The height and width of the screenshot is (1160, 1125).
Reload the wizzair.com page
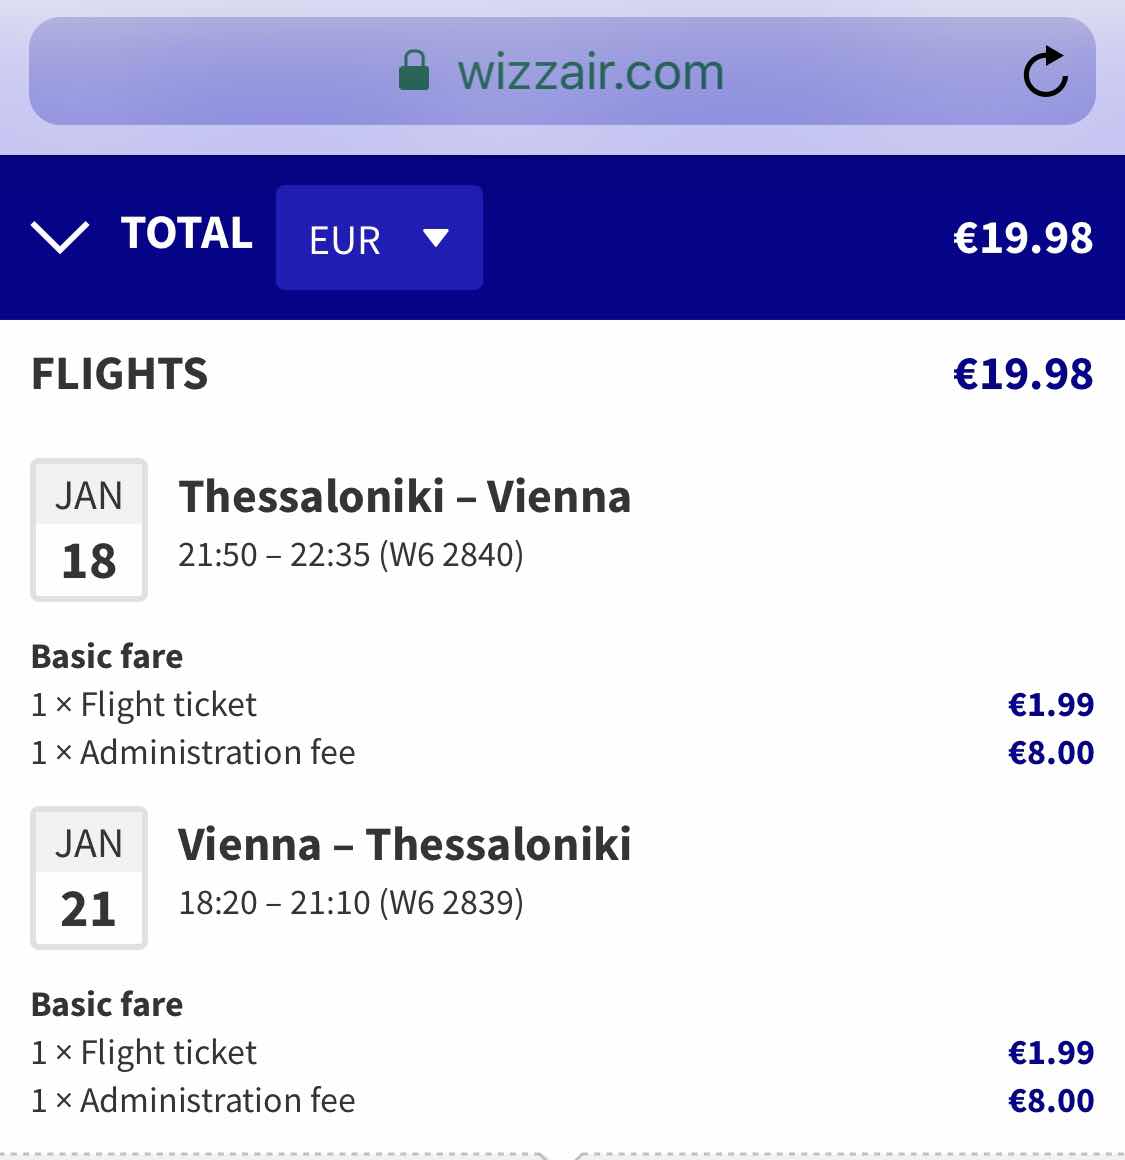click(1045, 72)
